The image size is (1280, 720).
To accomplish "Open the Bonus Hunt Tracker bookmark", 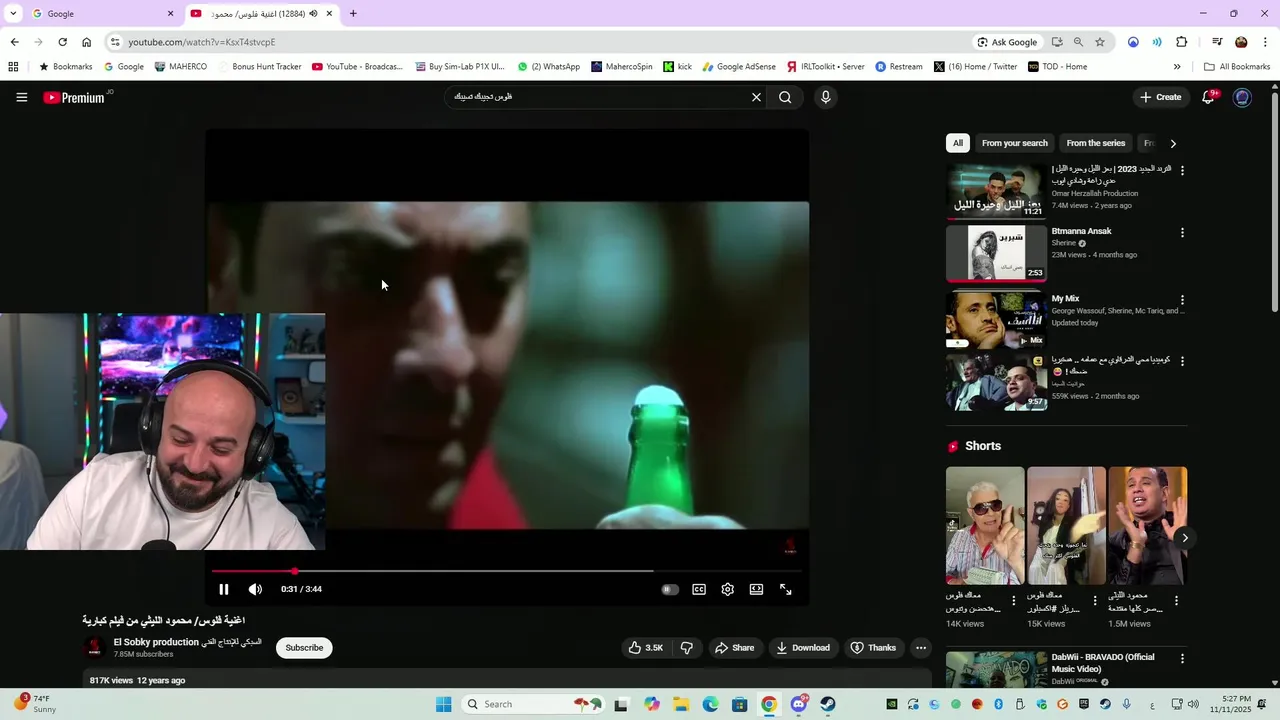I will click(x=258, y=67).
